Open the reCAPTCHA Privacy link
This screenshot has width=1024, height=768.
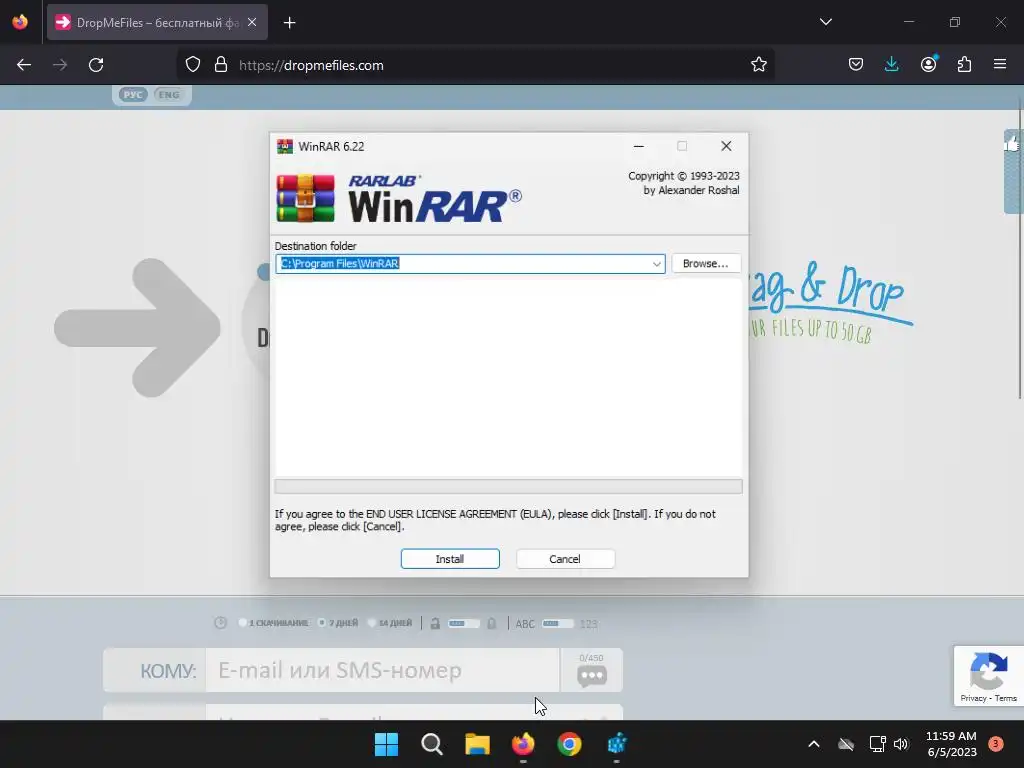973,698
